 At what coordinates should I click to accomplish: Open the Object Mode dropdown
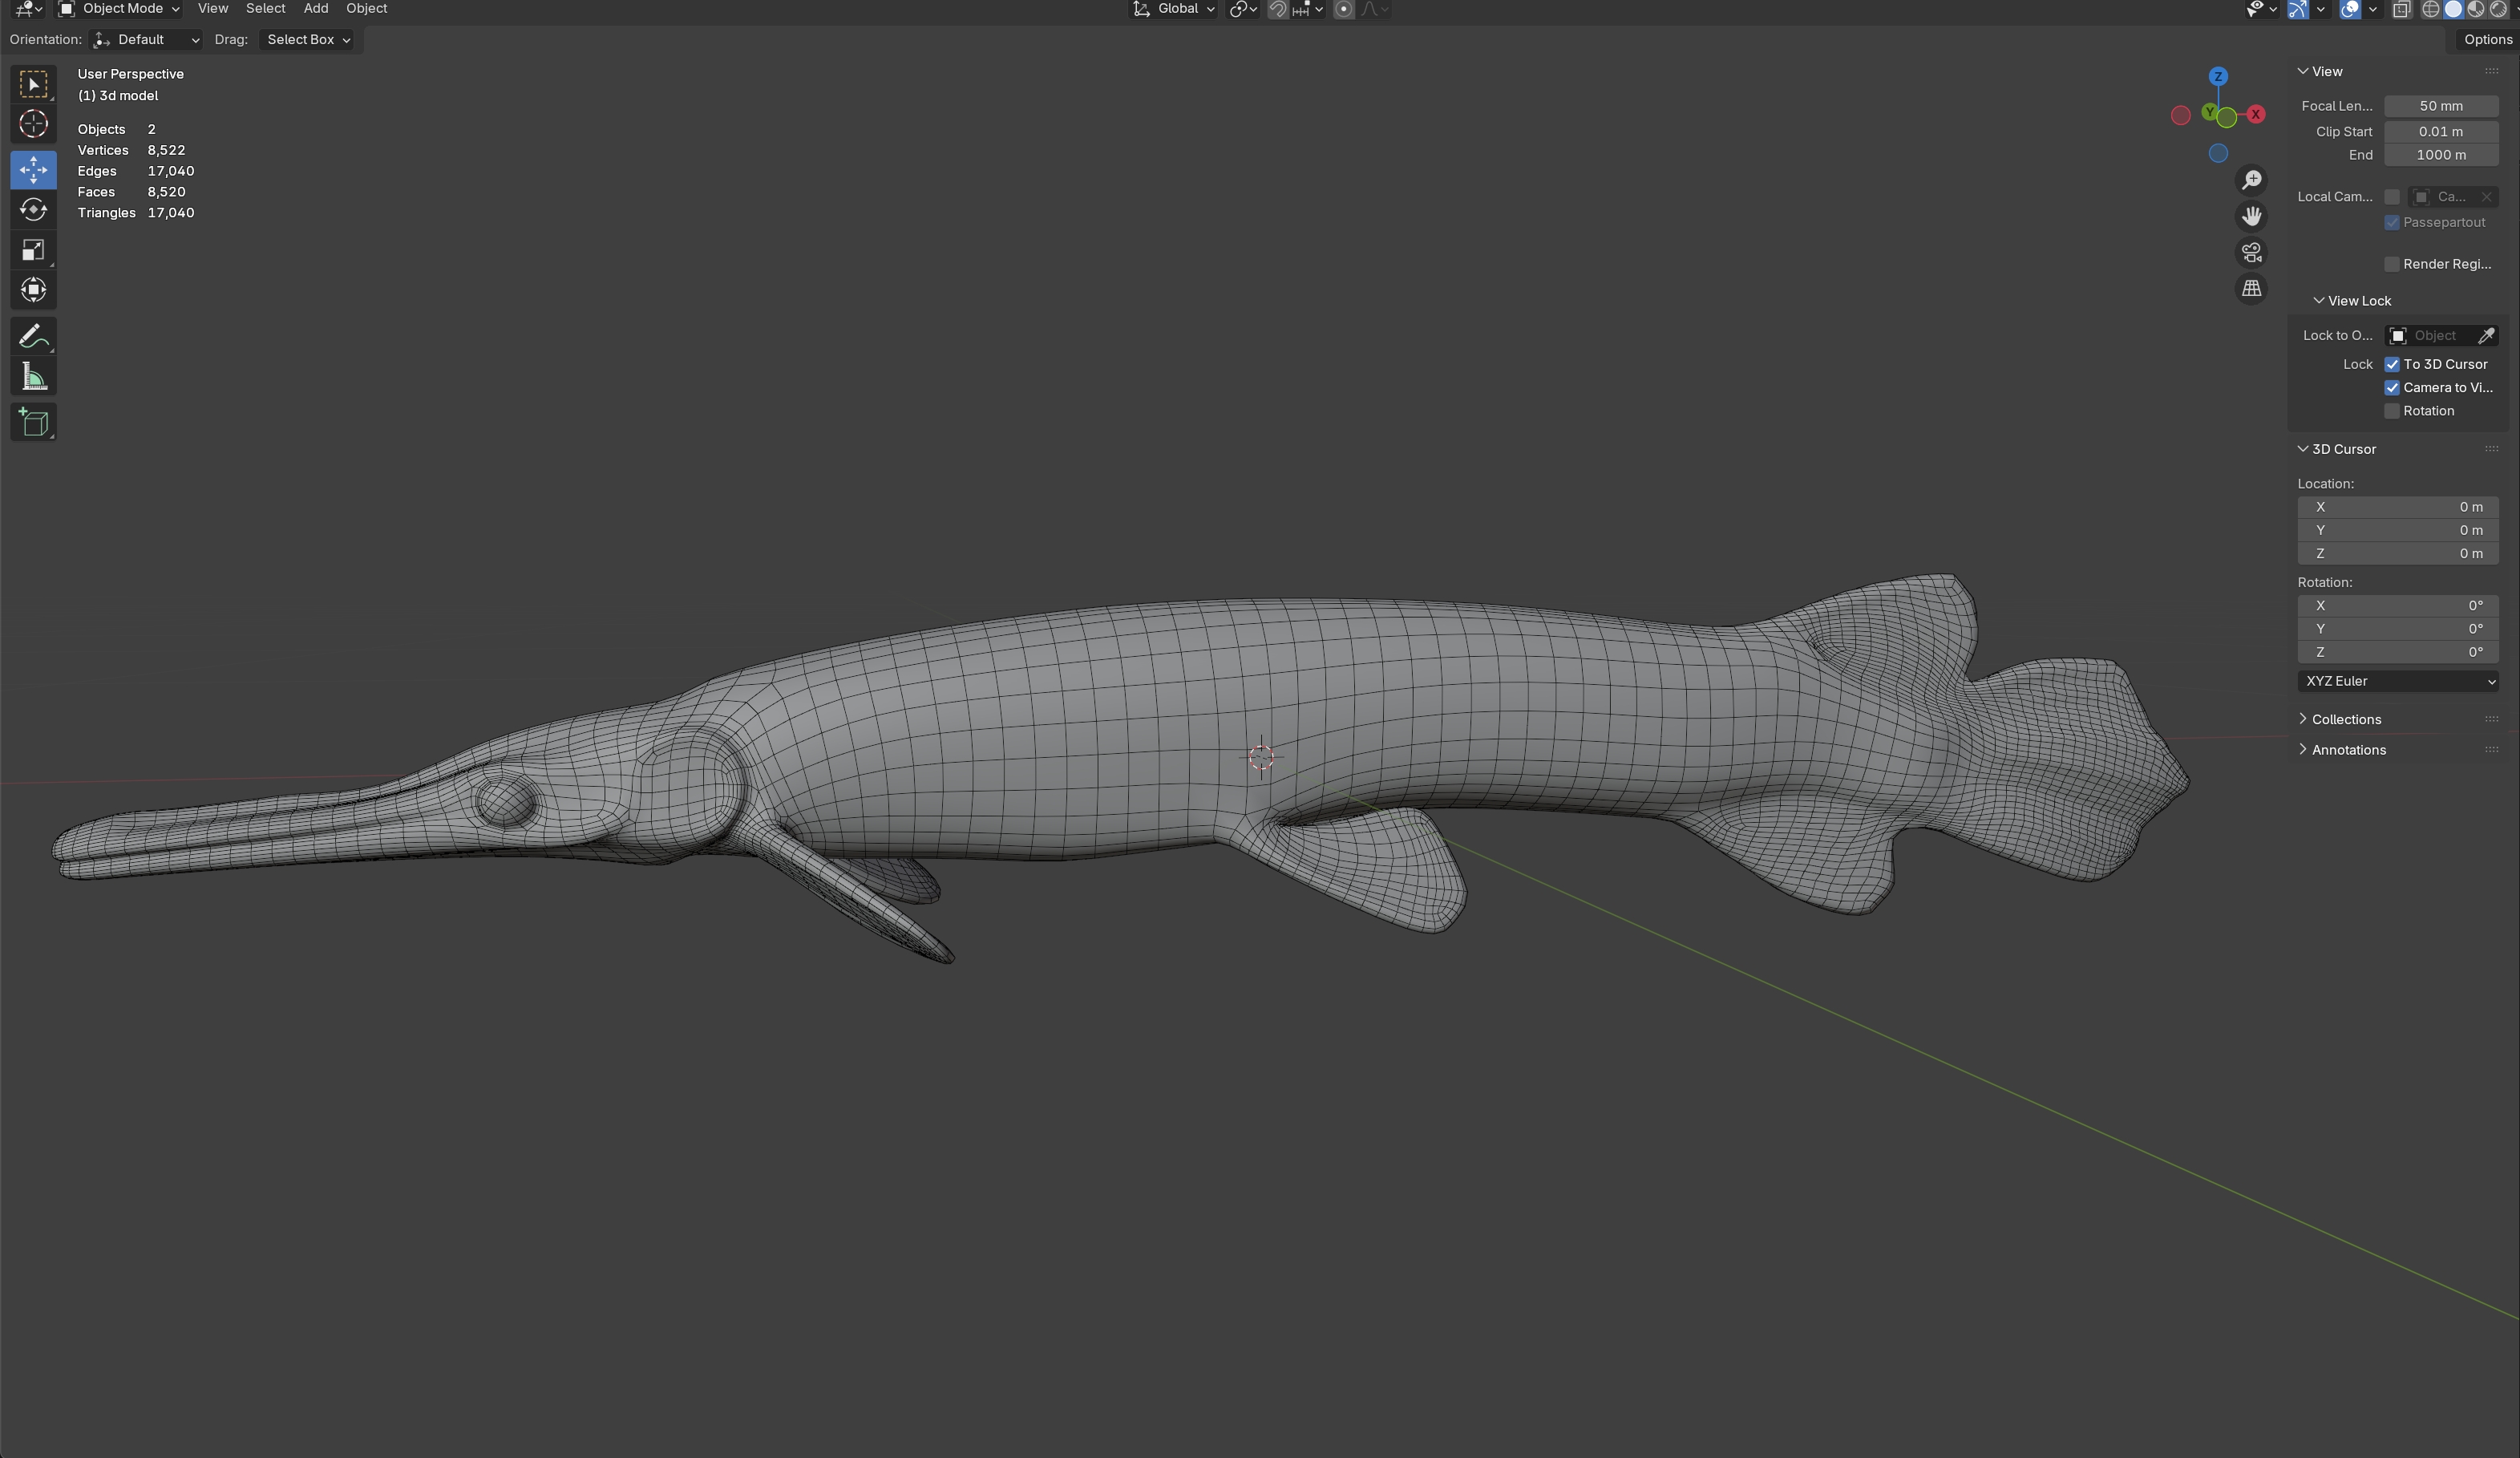[119, 9]
